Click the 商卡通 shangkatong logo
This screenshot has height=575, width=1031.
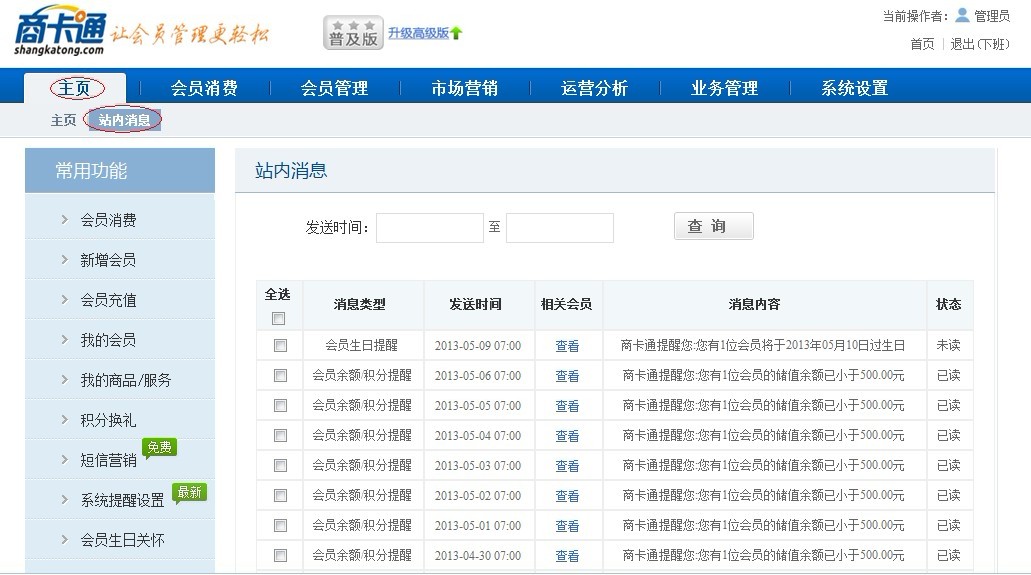point(60,32)
